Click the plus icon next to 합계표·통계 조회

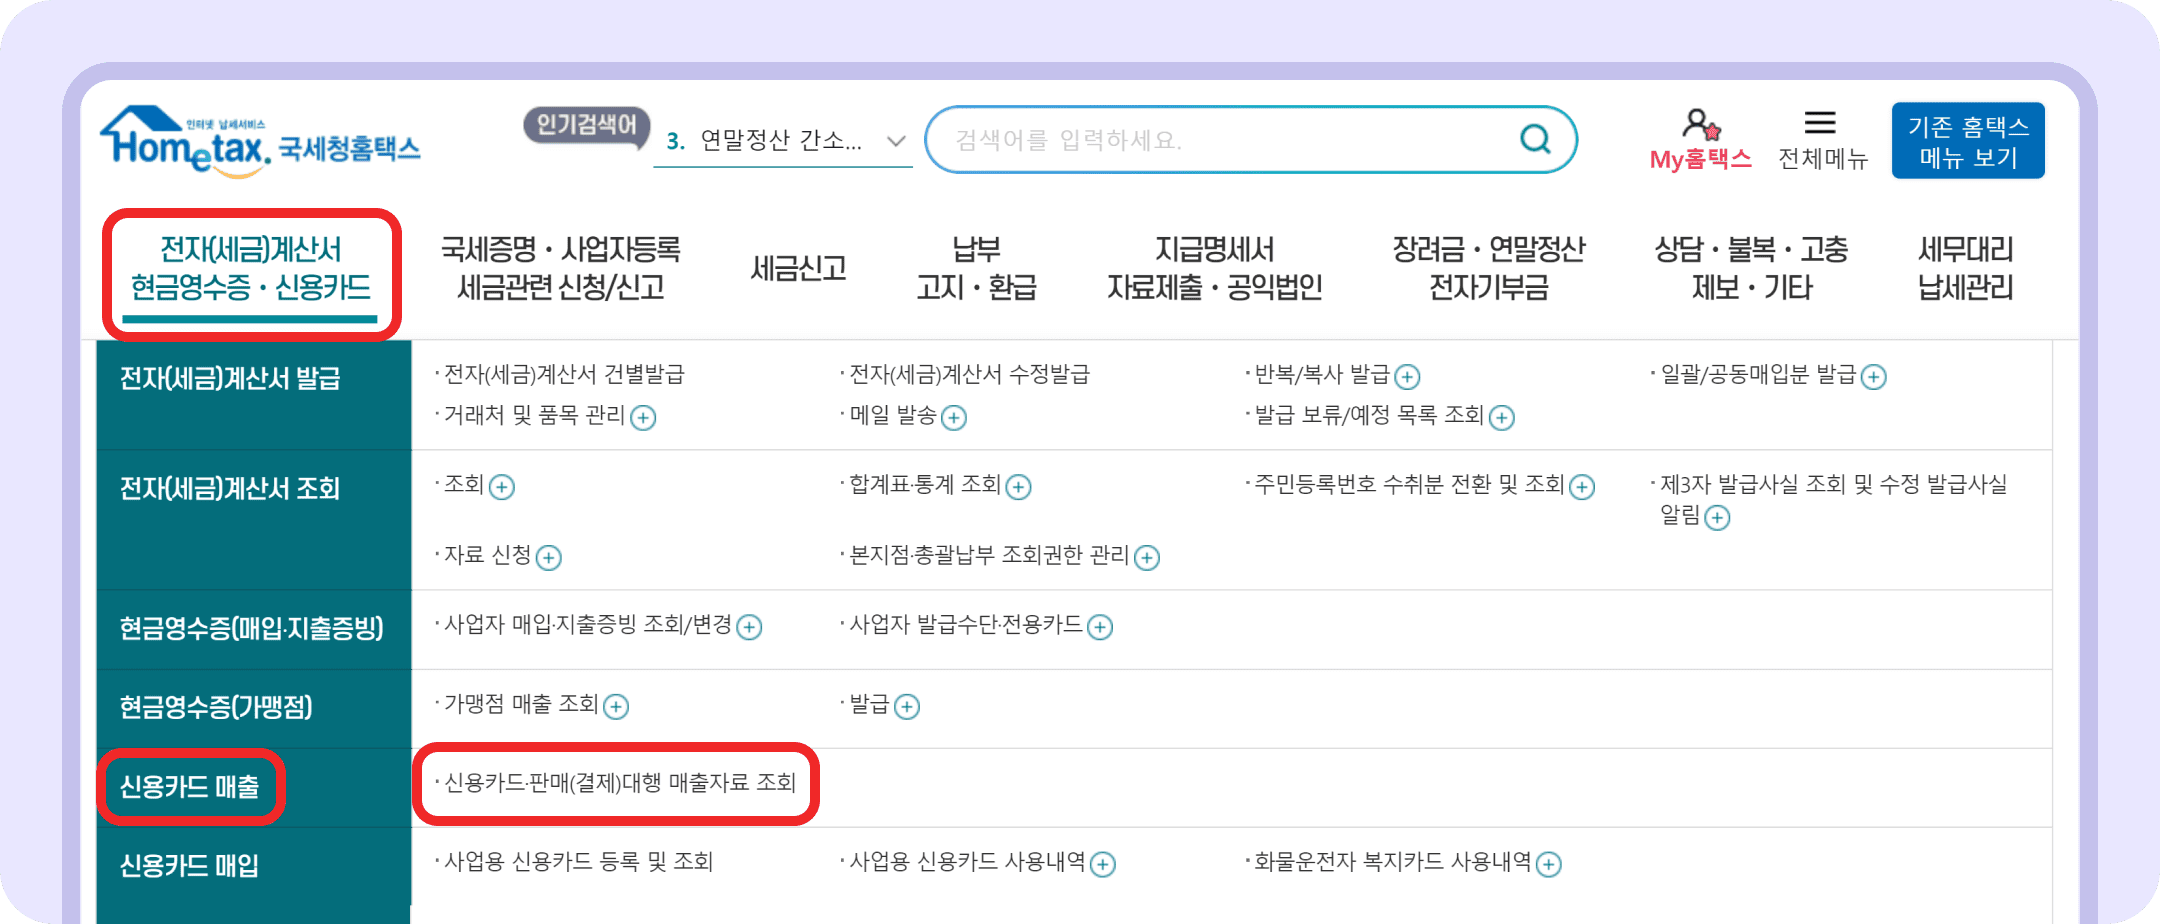[1019, 487]
